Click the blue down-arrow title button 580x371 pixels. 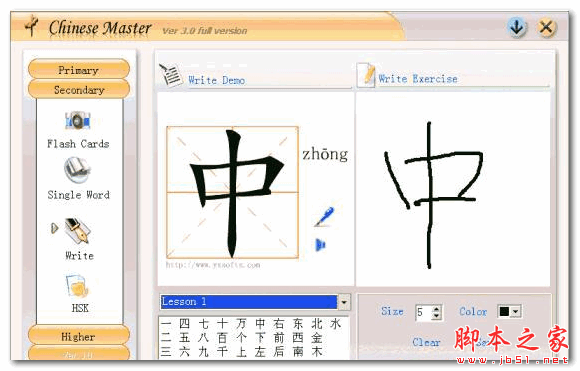tap(517, 27)
